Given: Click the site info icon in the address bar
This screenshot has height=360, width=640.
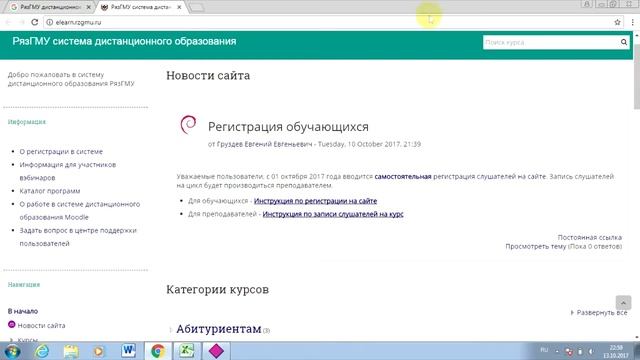Looking at the screenshot, I should tap(49, 22).
